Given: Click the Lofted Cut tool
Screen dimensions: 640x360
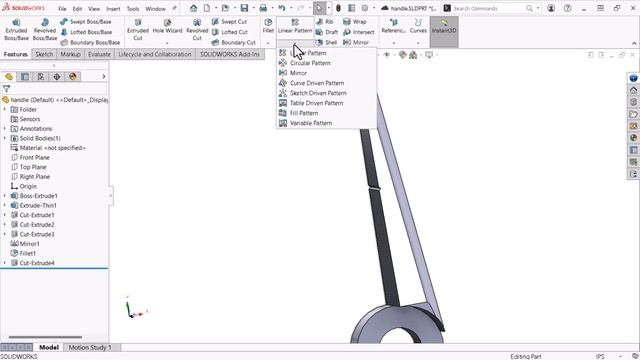Looking at the screenshot, I should (x=230, y=32).
